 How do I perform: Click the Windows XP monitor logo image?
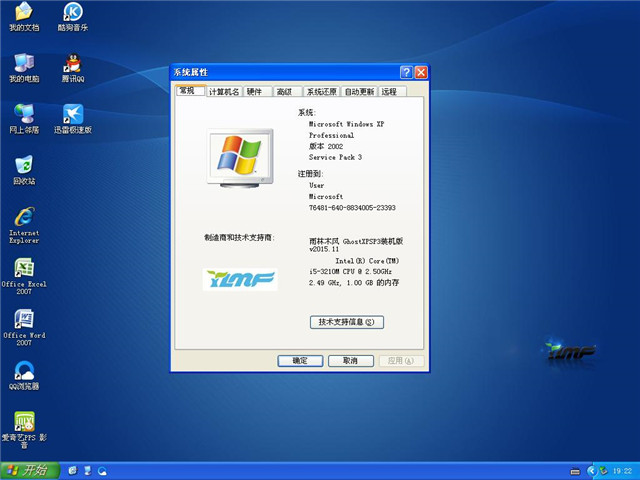pos(240,158)
